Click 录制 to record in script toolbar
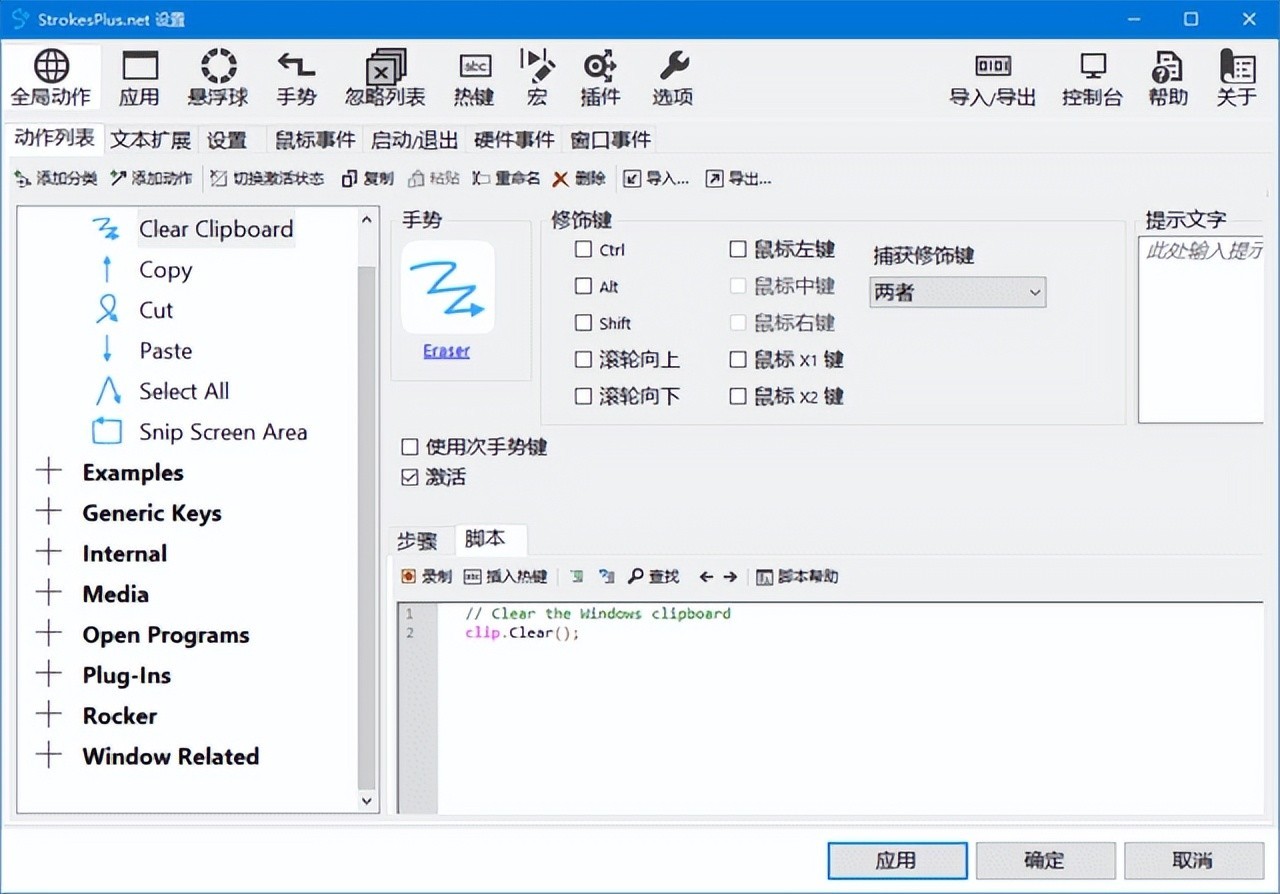1280x894 pixels. click(x=426, y=577)
